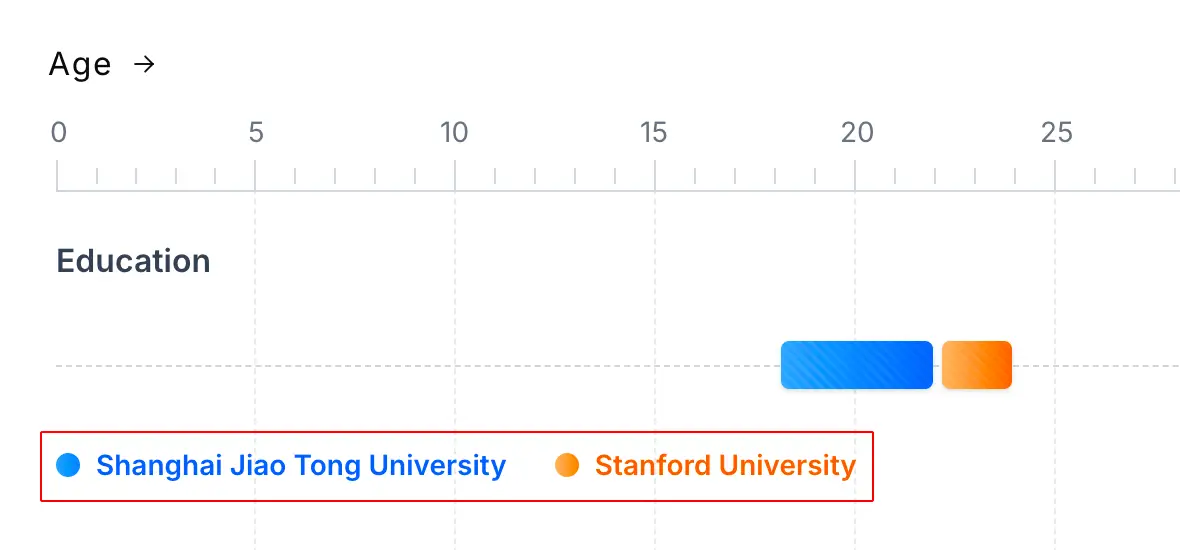Click the age 25 axis label

(1056, 132)
